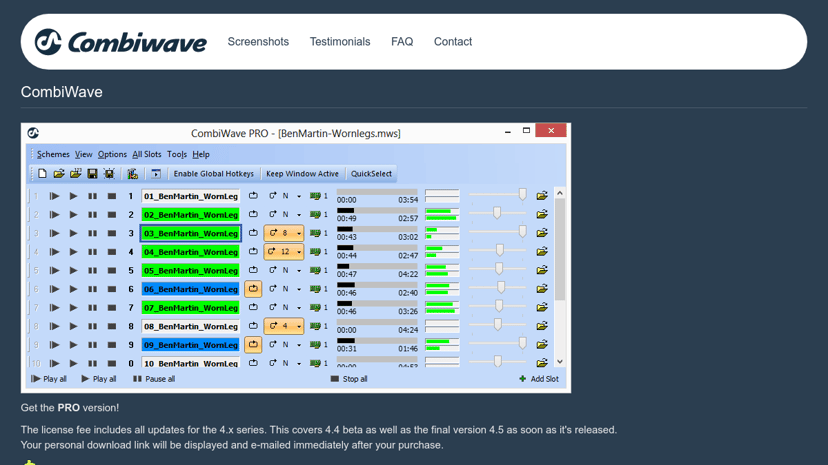Image resolution: width=828 pixels, height=465 pixels.
Task: Pause slot 5 playback
Action: pos(92,270)
